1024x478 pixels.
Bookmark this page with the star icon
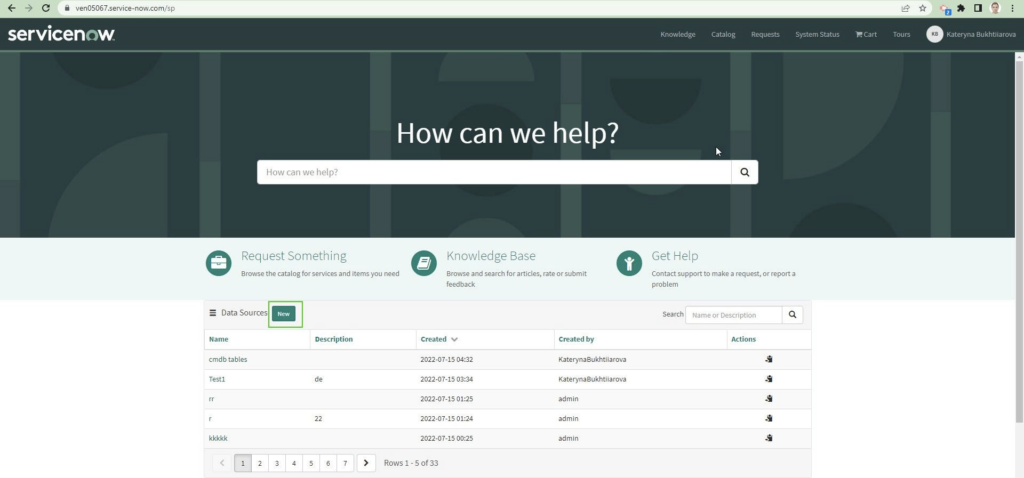pyautogui.click(x=922, y=8)
